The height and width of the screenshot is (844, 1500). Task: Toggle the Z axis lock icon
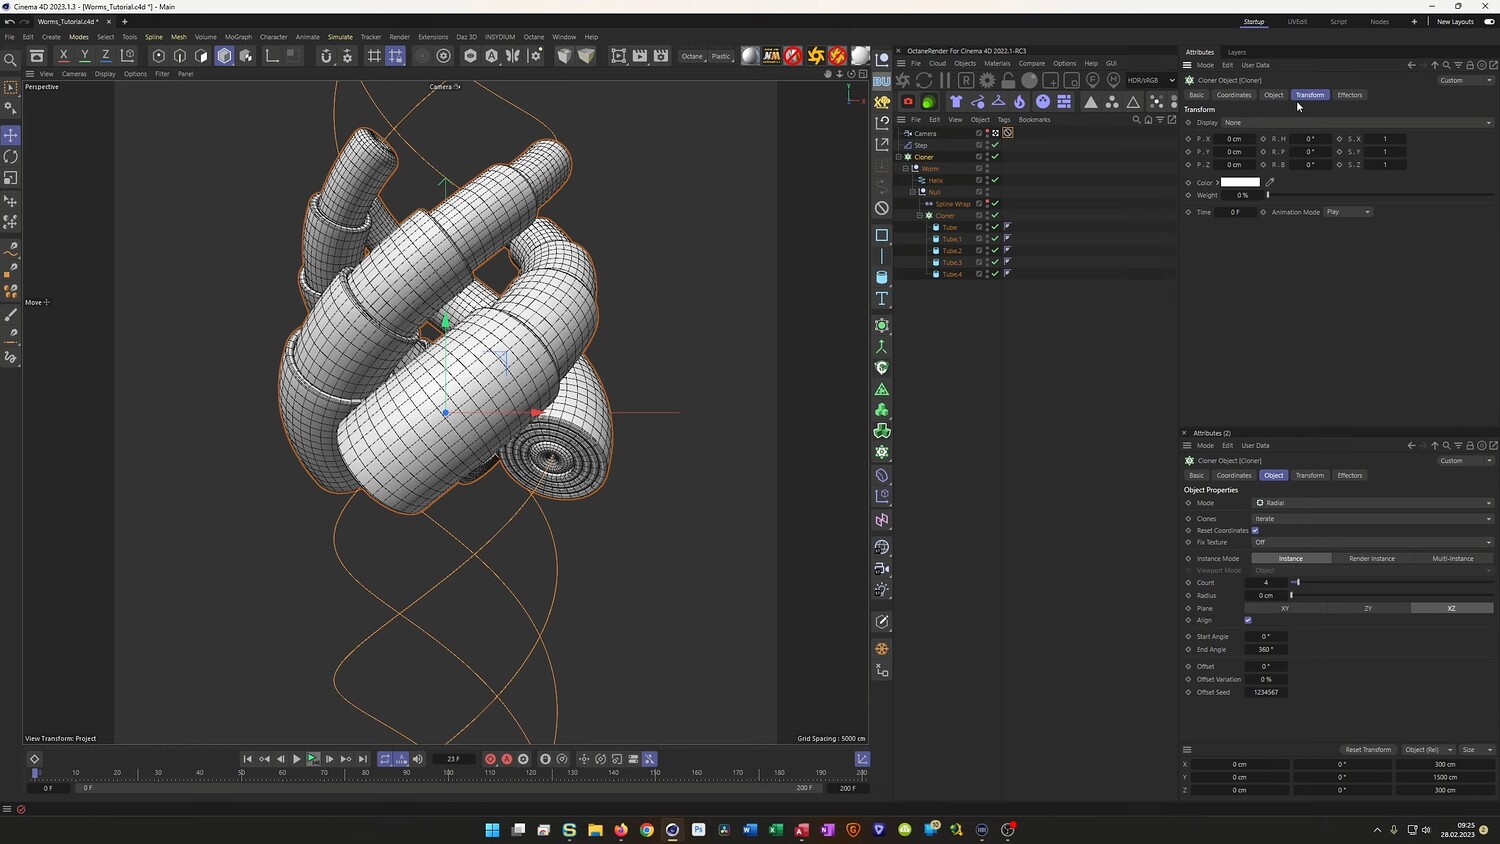coord(106,56)
